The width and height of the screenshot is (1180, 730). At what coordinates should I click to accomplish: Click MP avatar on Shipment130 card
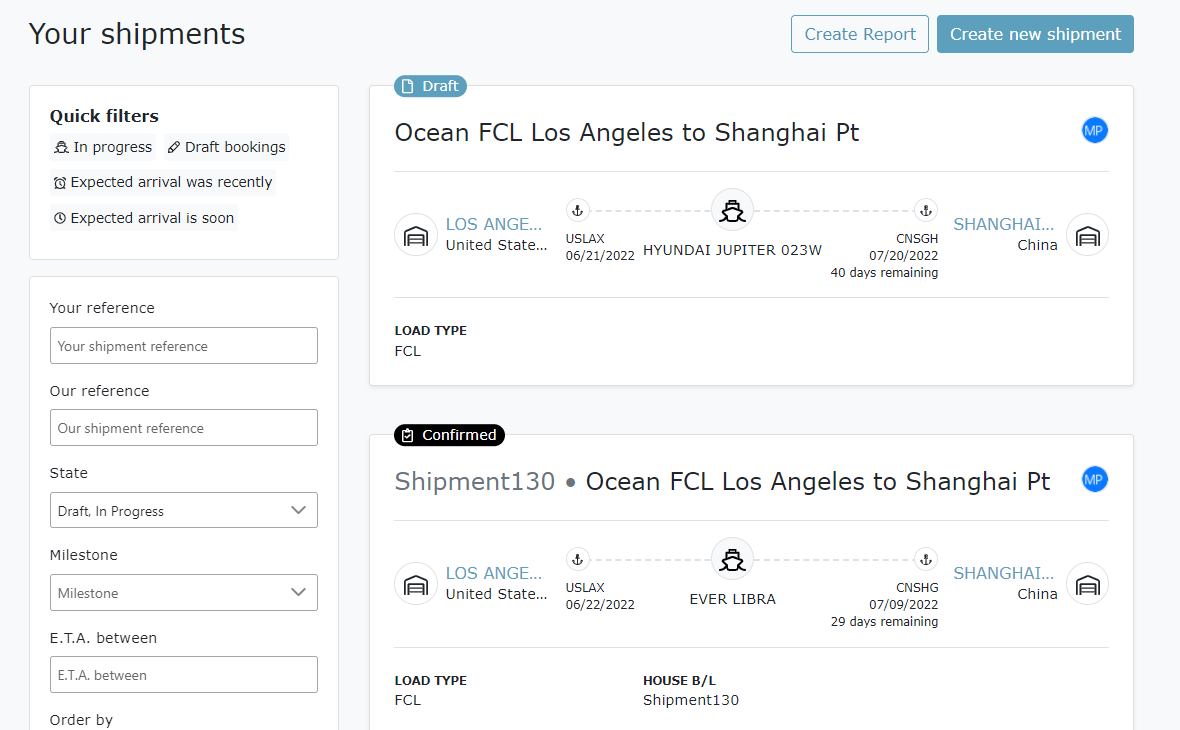(1094, 479)
